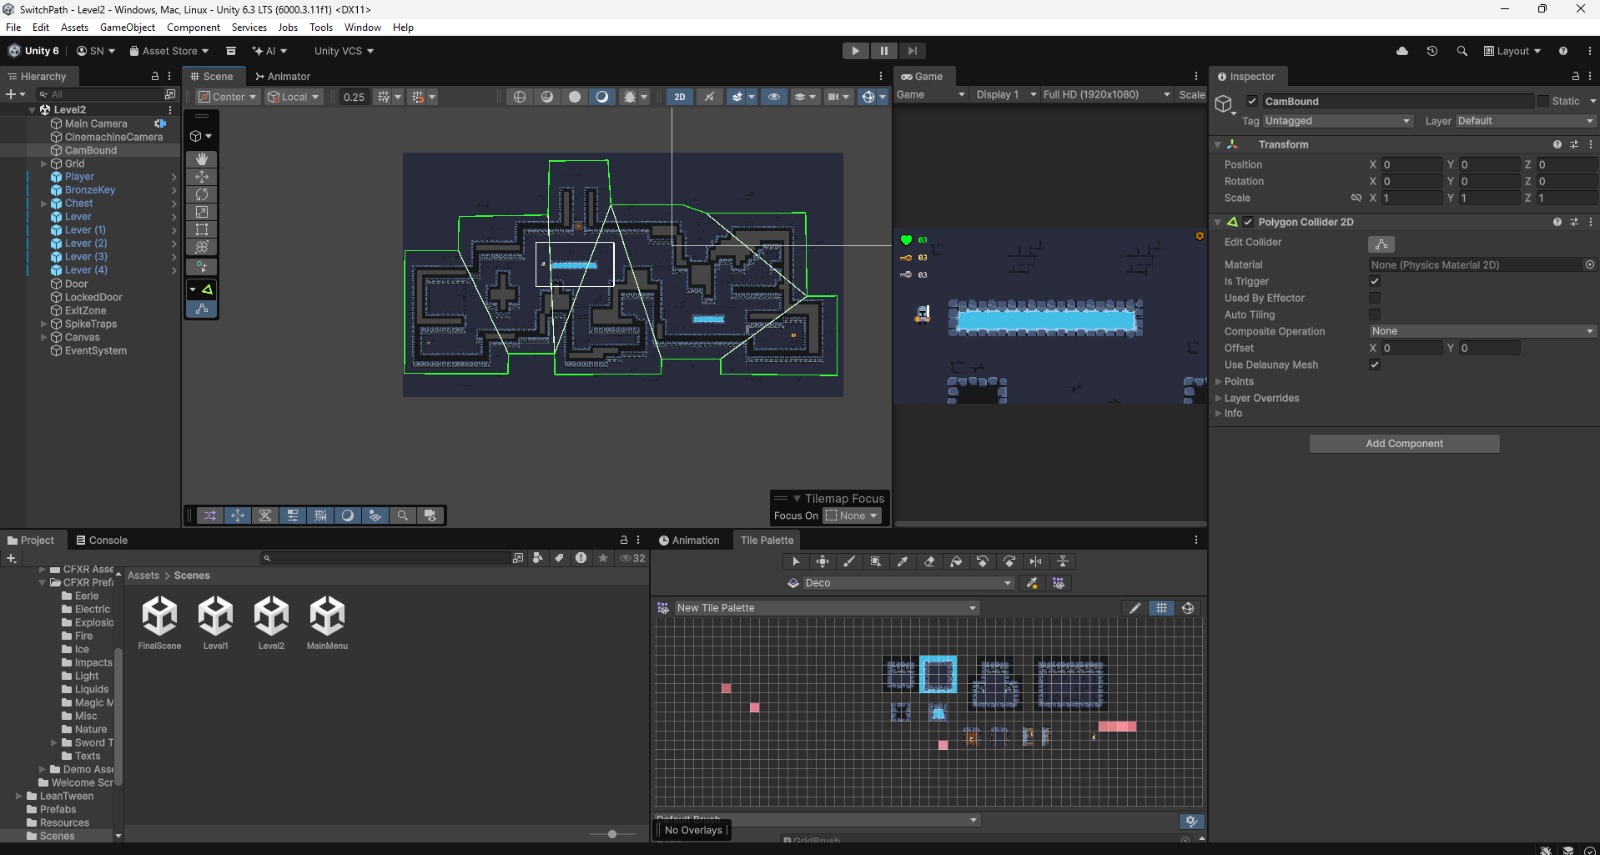Viewport: 1600px width, 855px height.
Task: Select the Rect tool in Scene toolbar
Action: pos(201,229)
